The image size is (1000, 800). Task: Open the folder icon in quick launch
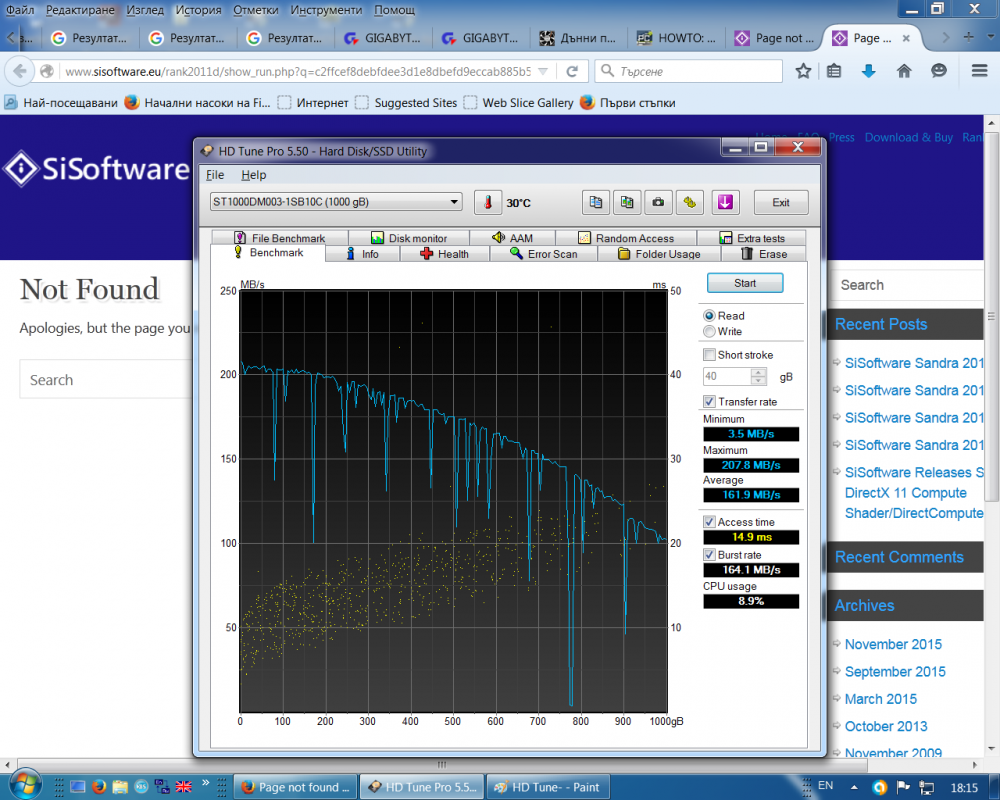120,787
